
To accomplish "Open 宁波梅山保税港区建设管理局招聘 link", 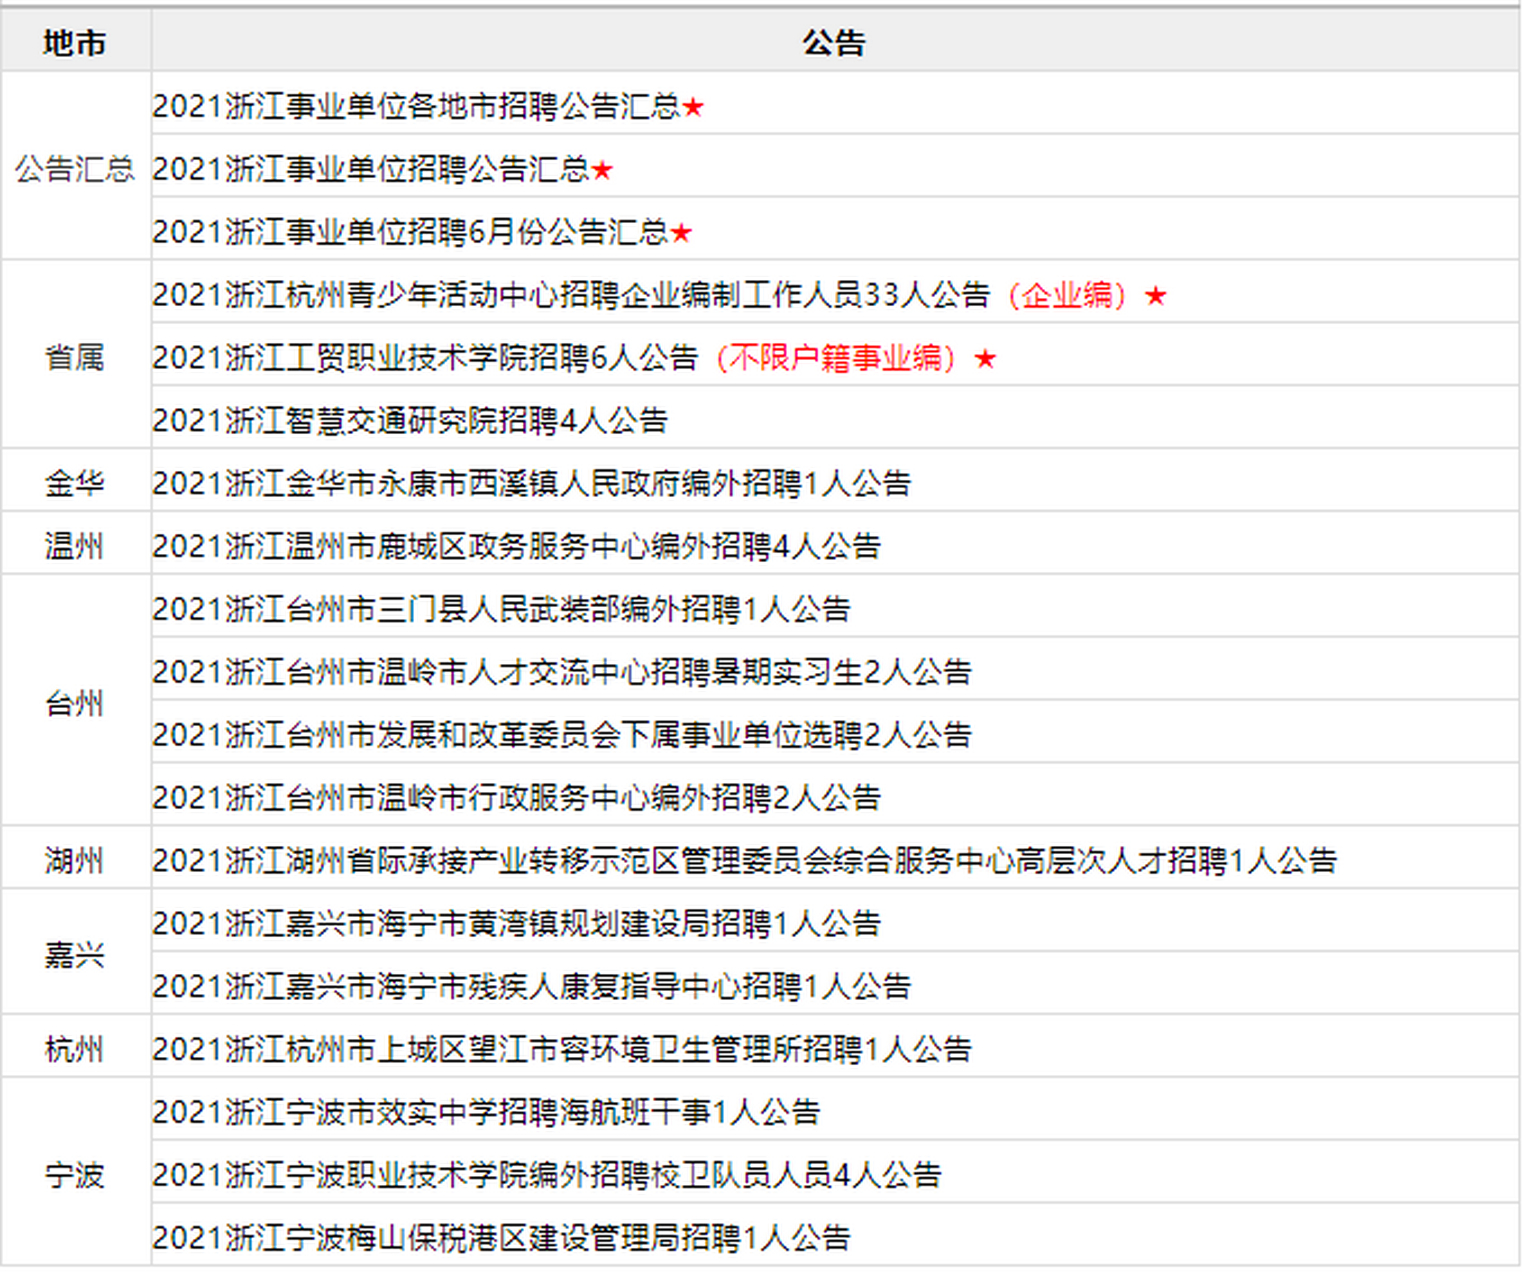I will click(x=502, y=1240).
